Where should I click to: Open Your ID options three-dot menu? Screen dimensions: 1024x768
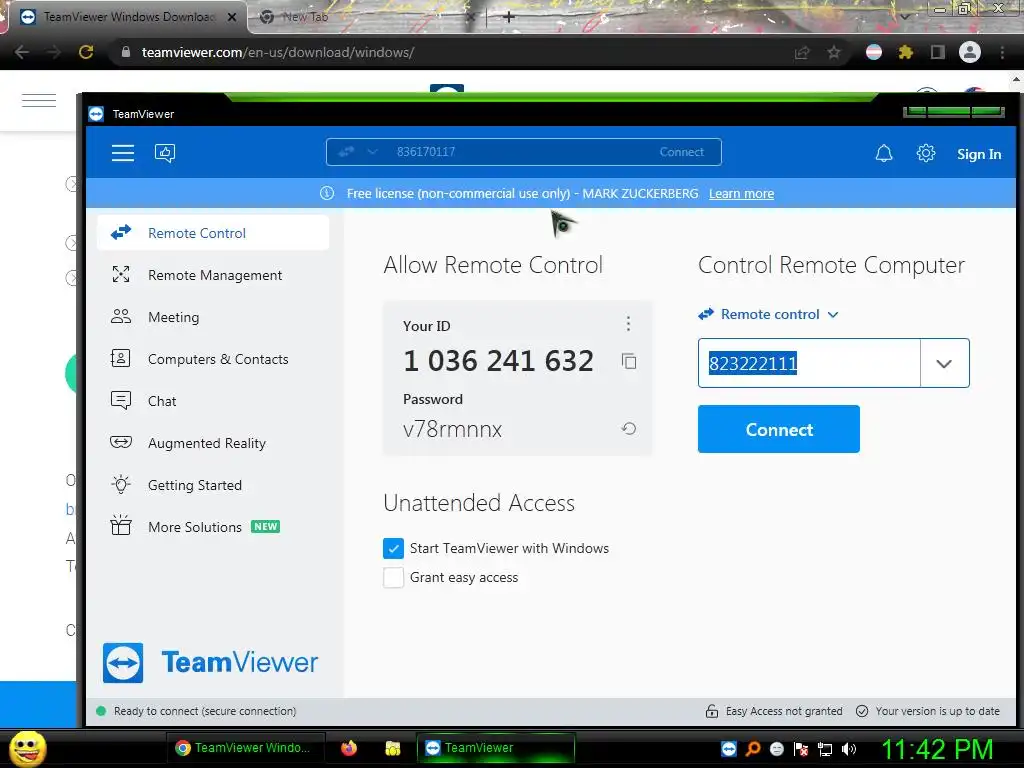tap(628, 323)
